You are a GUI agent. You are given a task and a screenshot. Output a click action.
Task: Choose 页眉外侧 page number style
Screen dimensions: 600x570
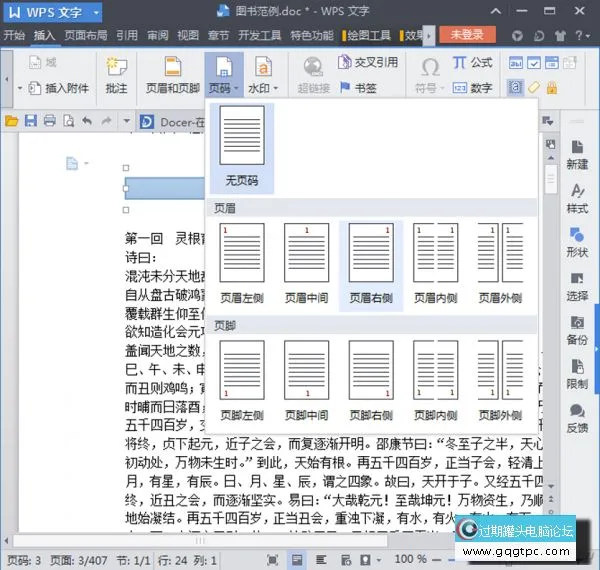(500, 265)
